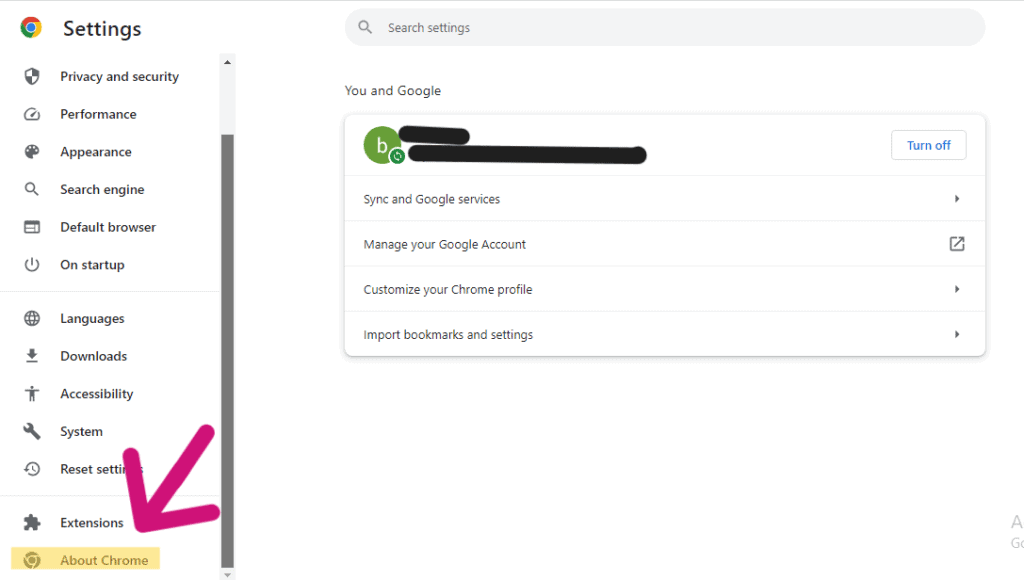The image size is (1024, 580).
Task: Click the Reset settings history icon
Action: 31,469
